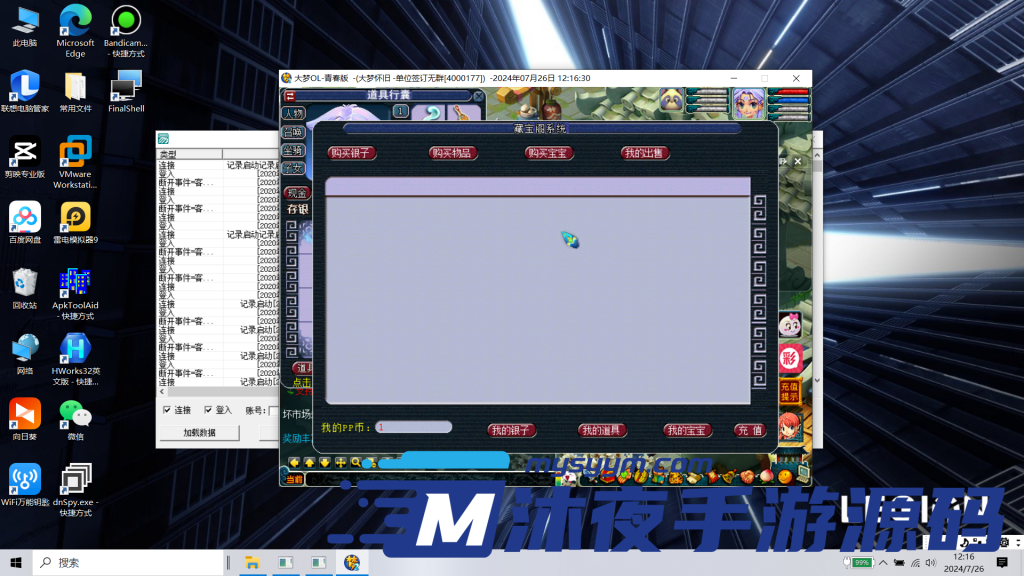Click the left arrow icon in chat bar

(295, 462)
